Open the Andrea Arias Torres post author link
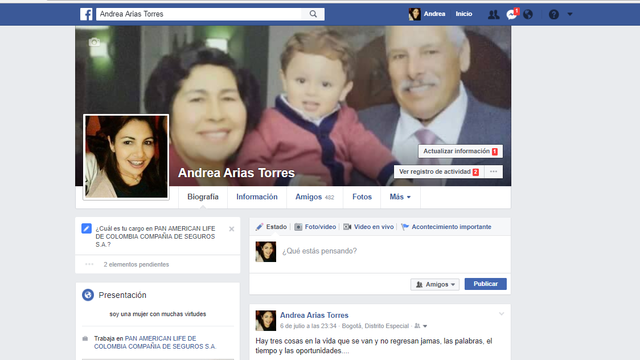 (x=314, y=315)
